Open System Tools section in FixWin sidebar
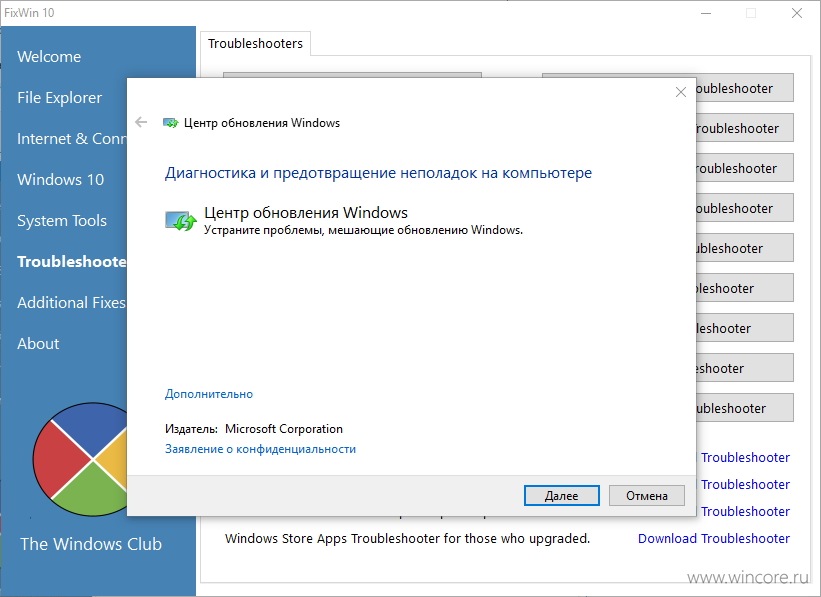This screenshot has width=821, height=597. point(62,220)
